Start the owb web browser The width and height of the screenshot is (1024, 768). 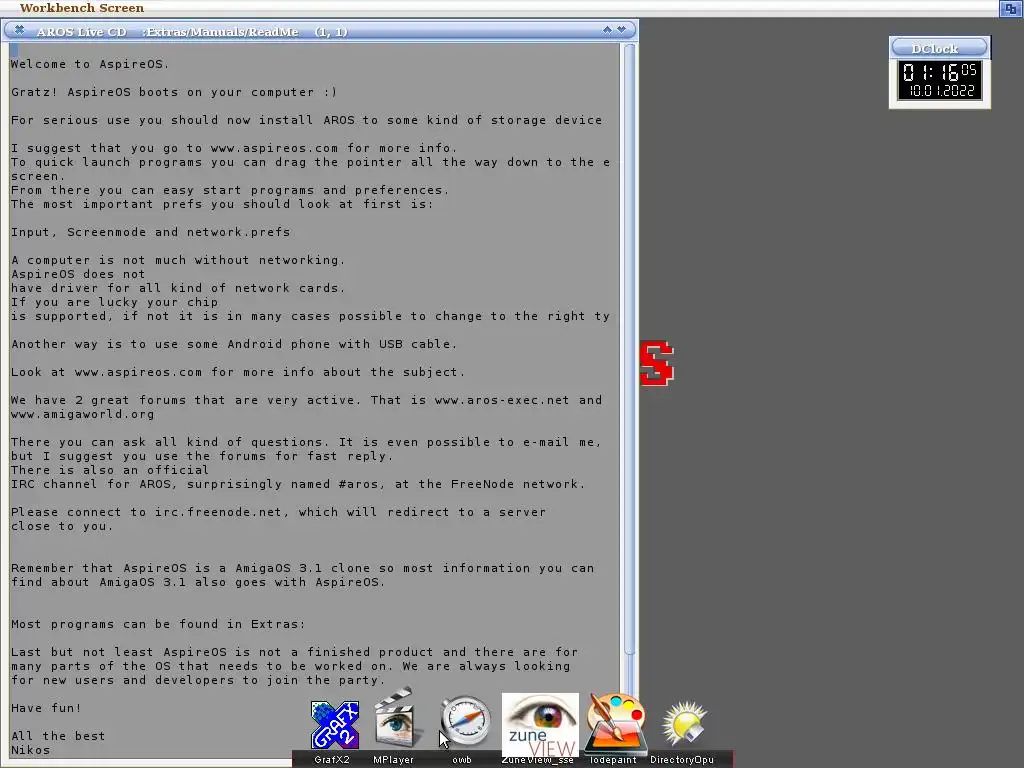click(x=465, y=722)
